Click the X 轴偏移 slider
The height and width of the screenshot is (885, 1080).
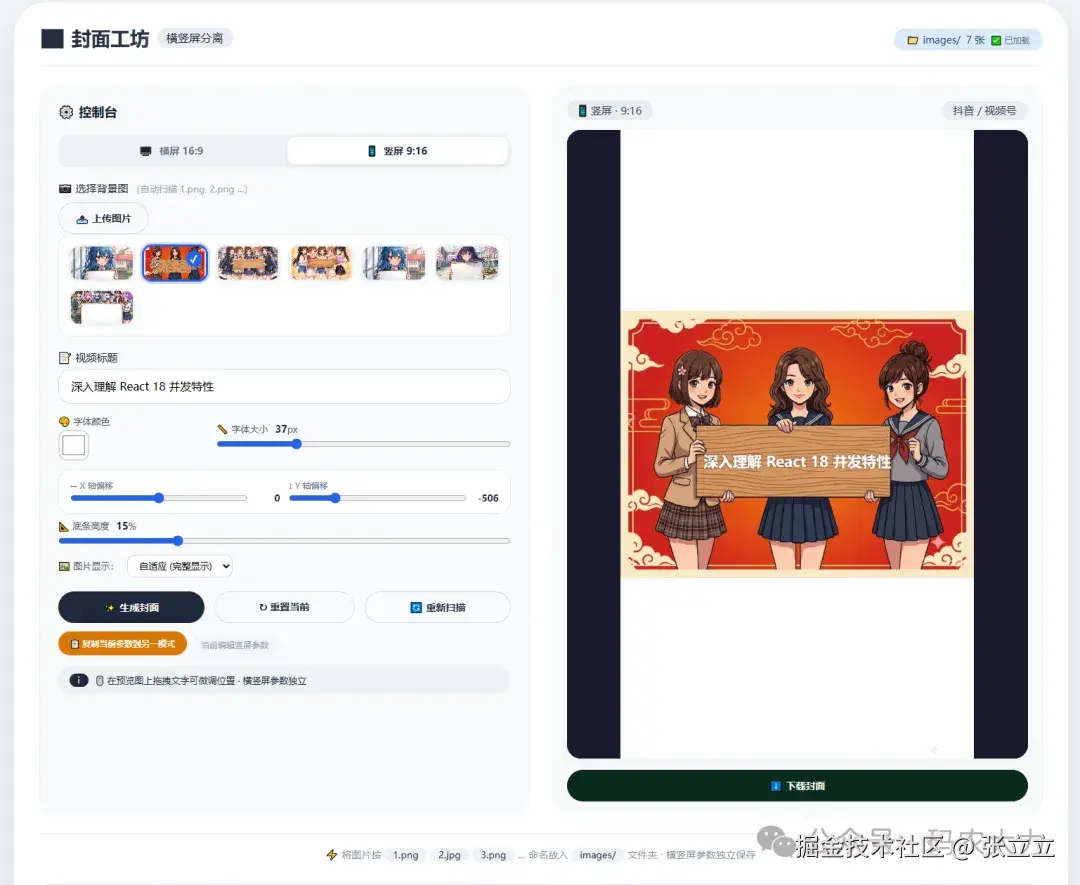tap(158, 498)
